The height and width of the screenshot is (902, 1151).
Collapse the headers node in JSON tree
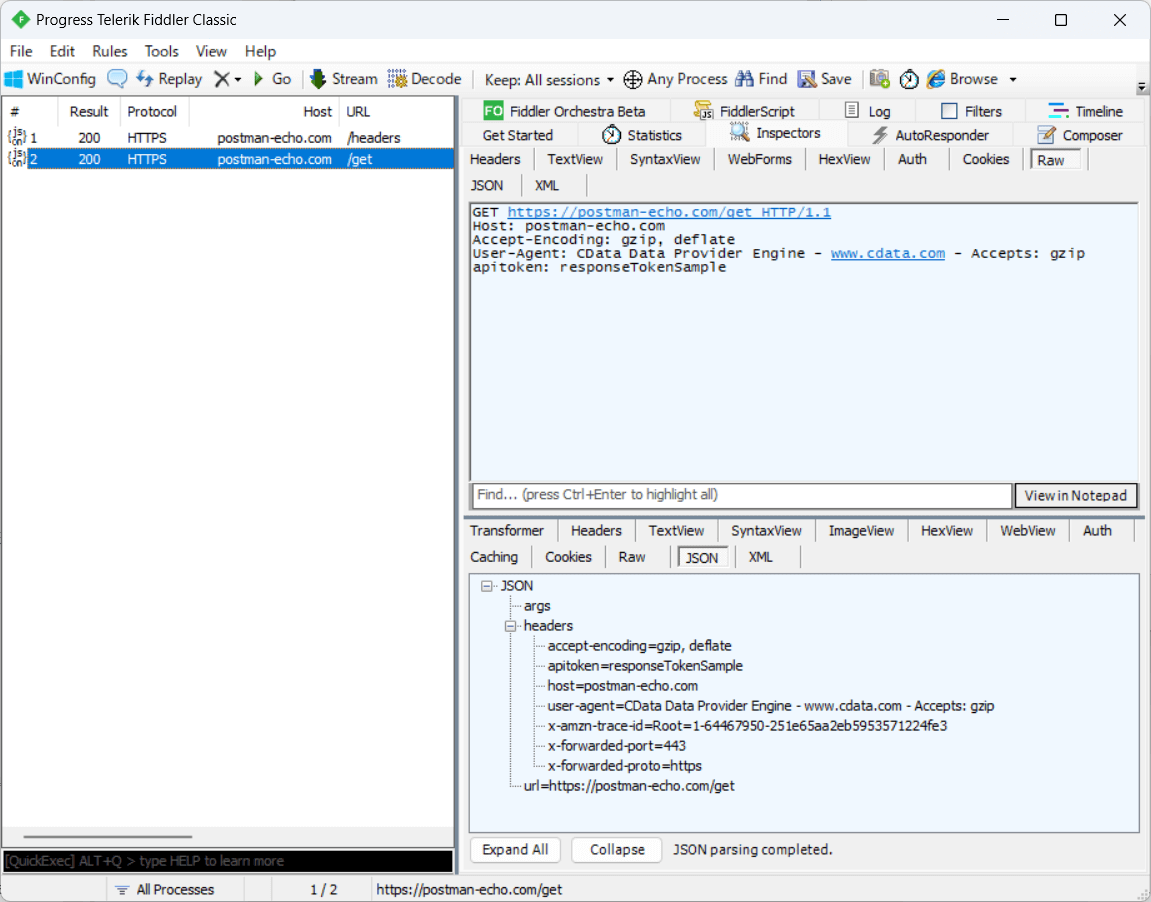[x=510, y=626]
